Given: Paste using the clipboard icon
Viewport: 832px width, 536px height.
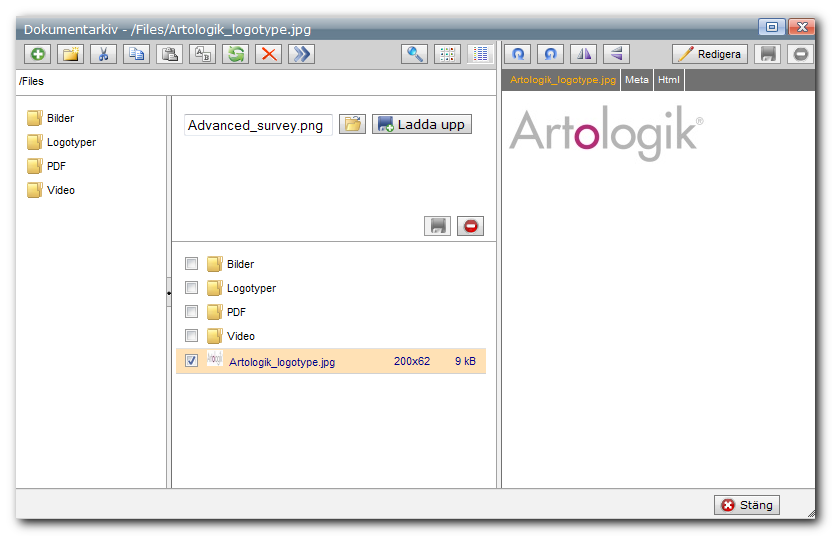Looking at the screenshot, I should point(169,54).
